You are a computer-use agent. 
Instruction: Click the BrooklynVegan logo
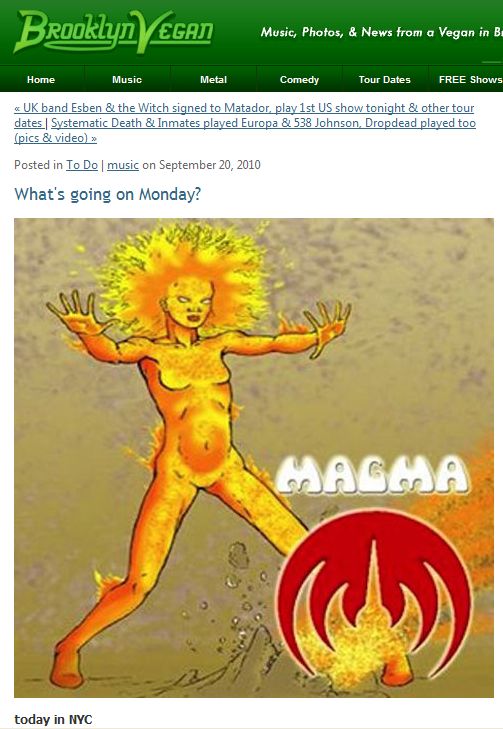point(114,31)
